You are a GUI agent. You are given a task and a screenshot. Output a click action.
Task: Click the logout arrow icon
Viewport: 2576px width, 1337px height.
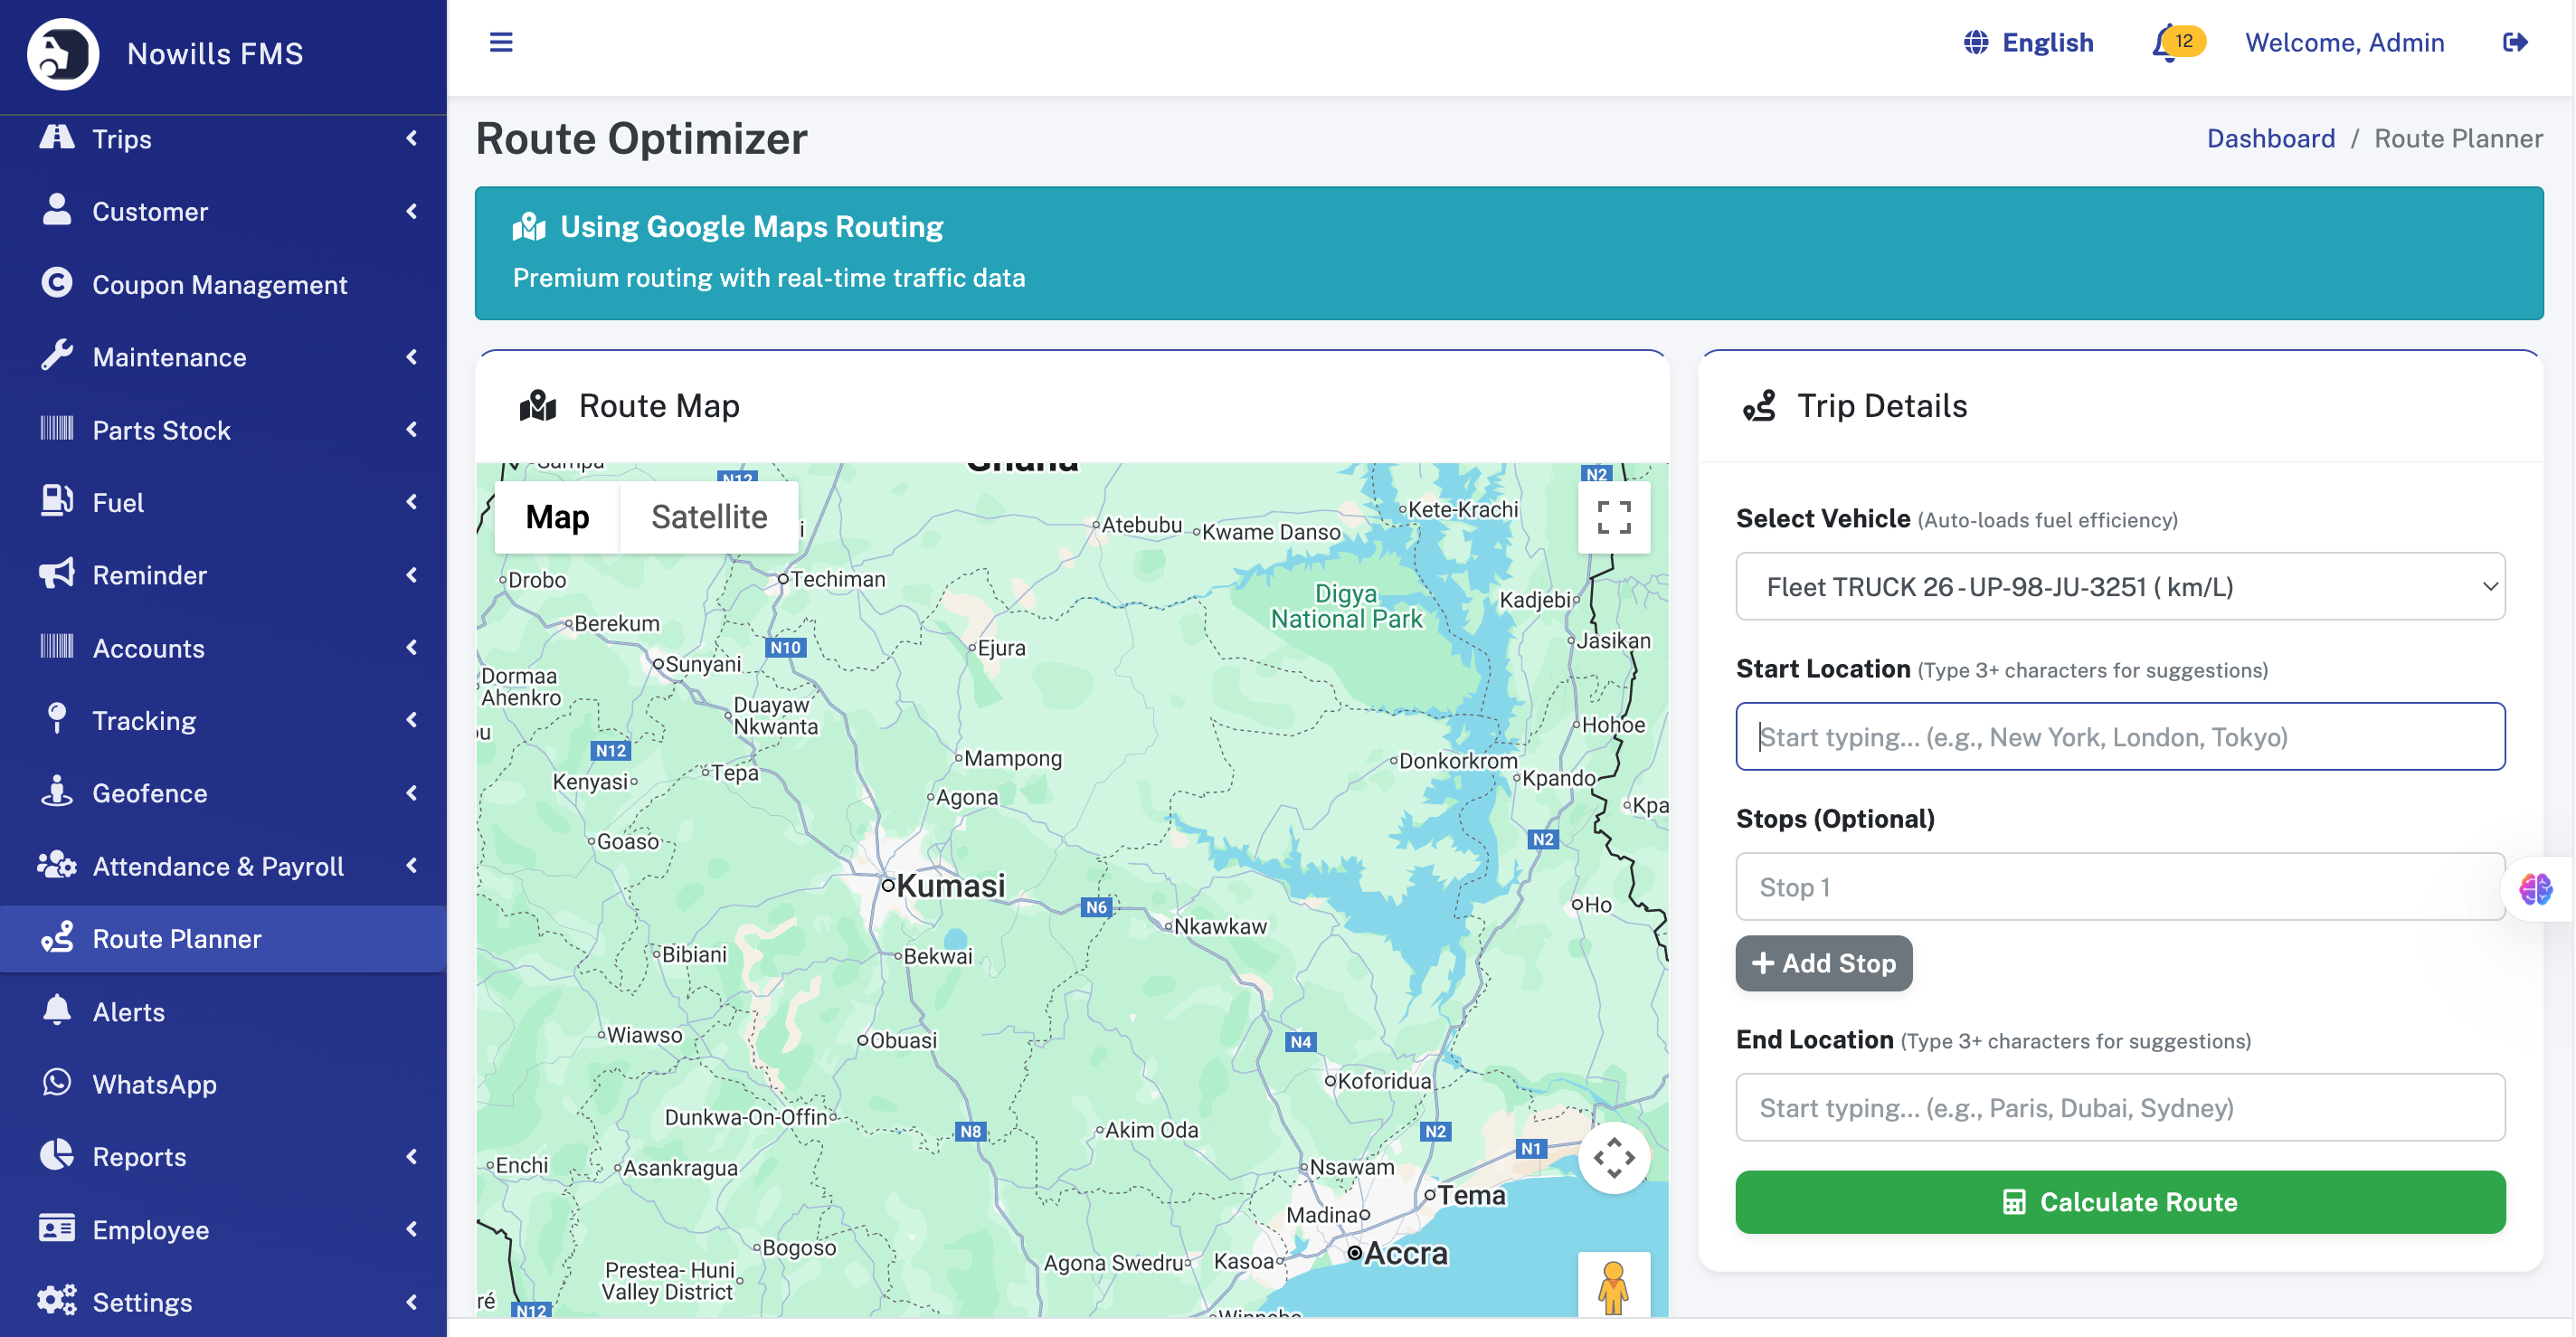2515,42
